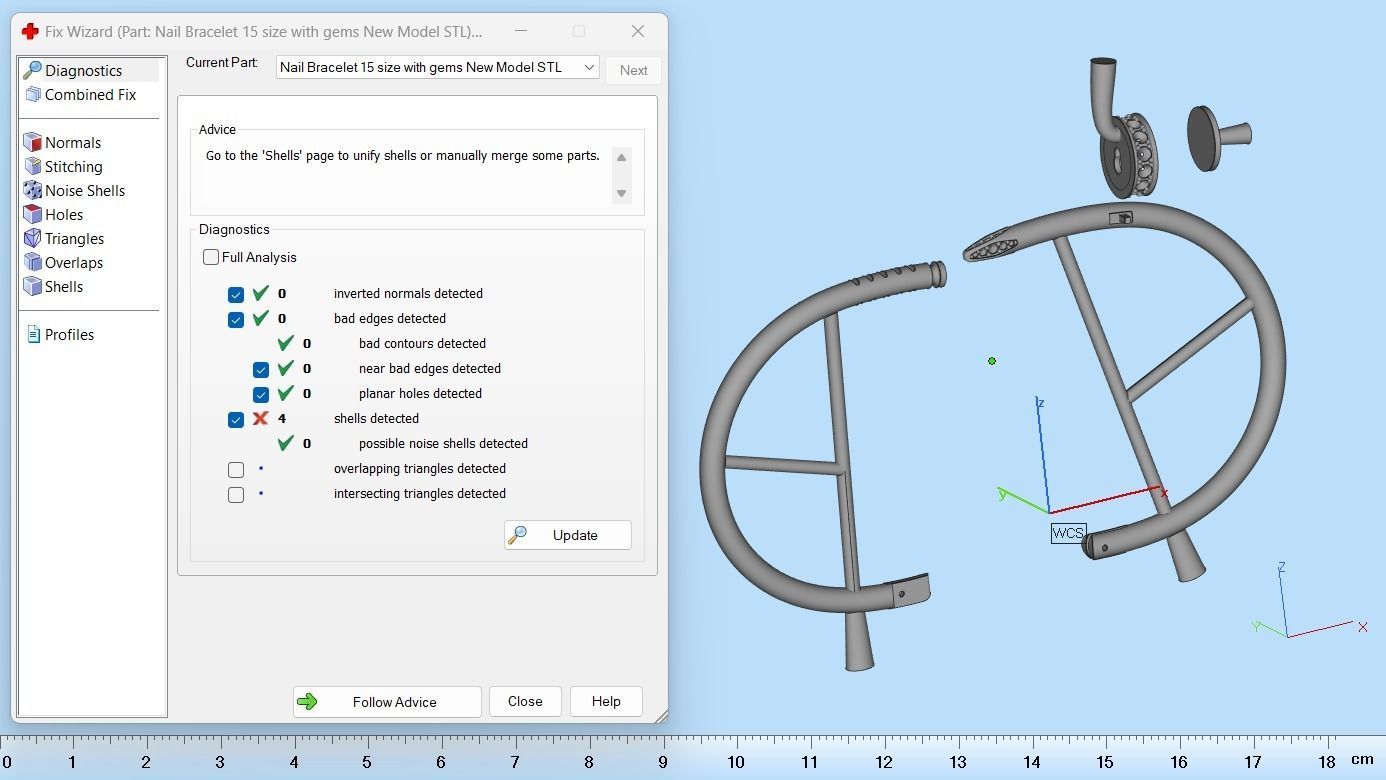This screenshot has width=1386, height=780.
Task: Close the Fix Wizard window
Action: coord(638,31)
